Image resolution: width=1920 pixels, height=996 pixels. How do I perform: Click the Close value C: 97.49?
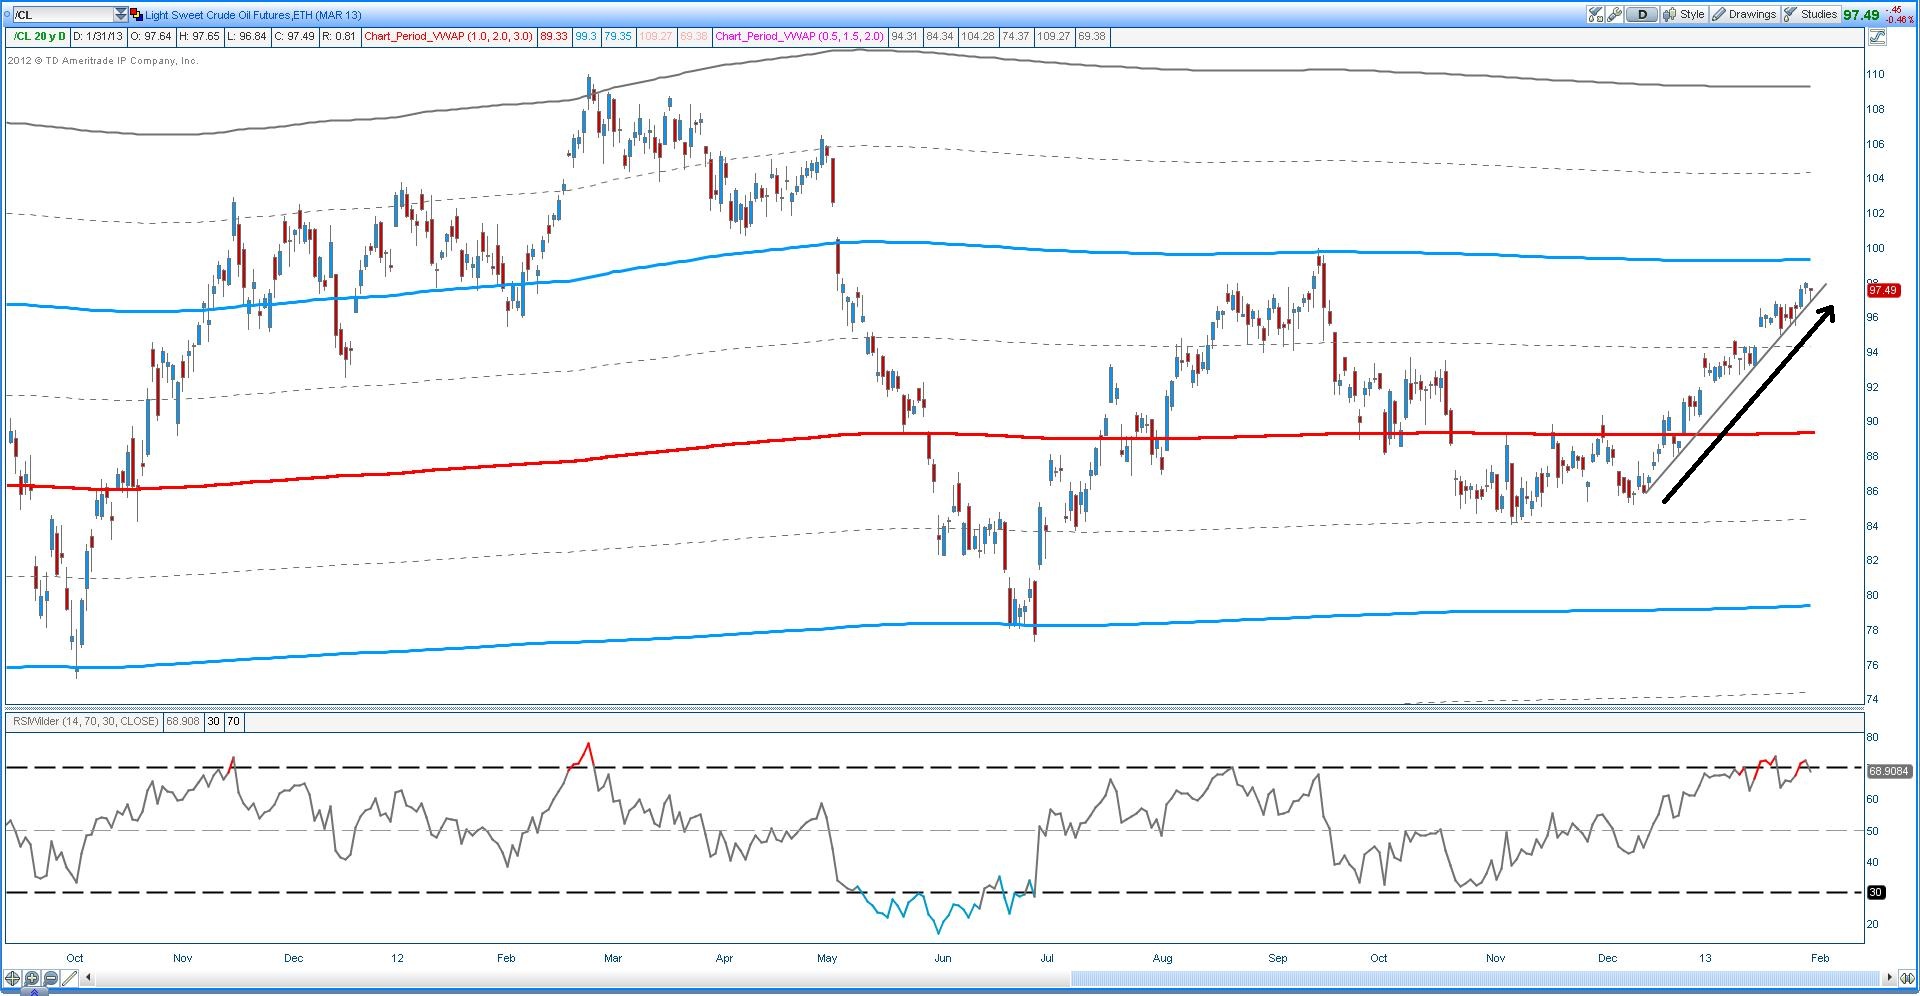coord(295,37)
